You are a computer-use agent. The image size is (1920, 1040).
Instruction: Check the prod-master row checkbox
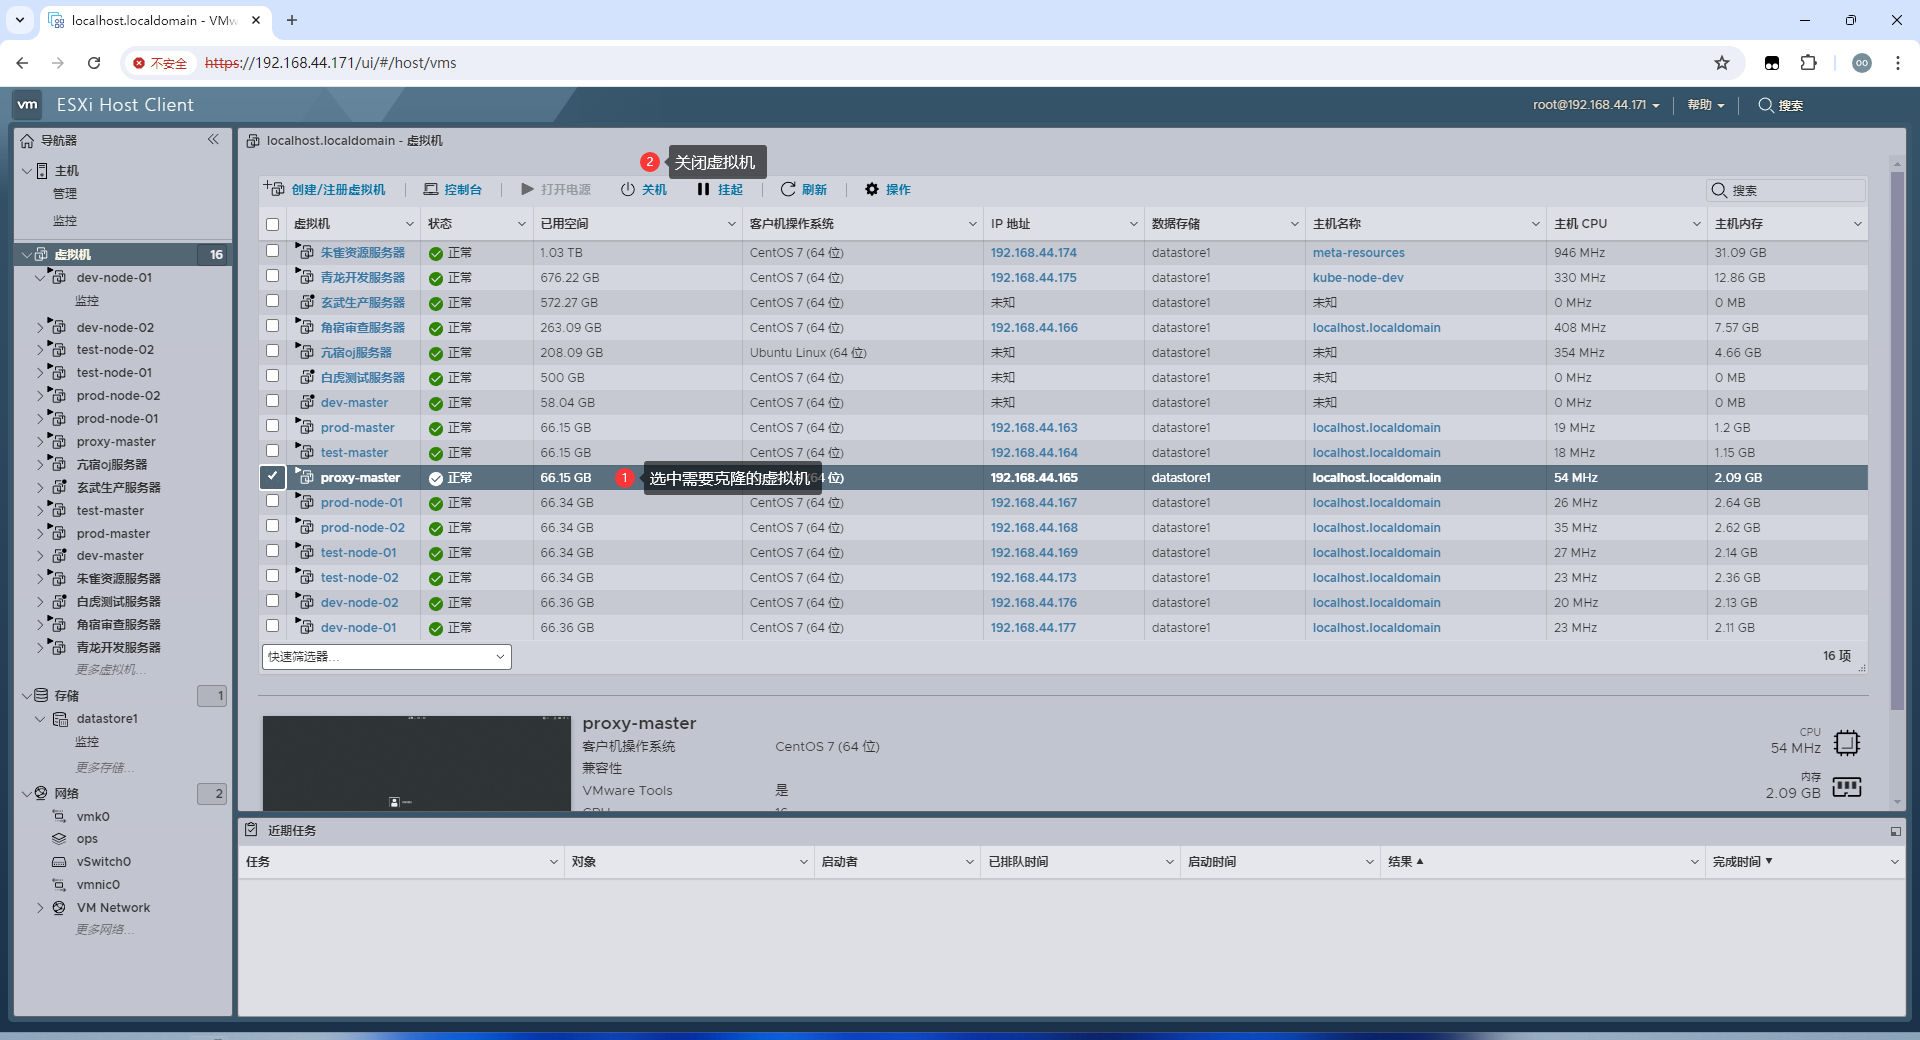tap(272, 426)
